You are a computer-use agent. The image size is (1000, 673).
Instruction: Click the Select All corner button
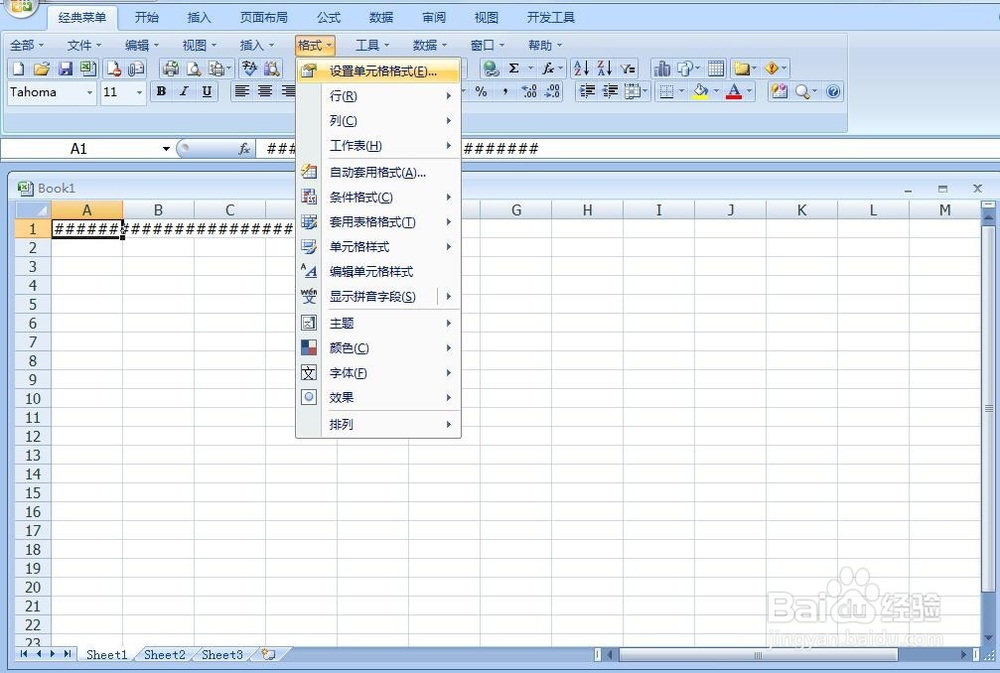click(33, 209)
